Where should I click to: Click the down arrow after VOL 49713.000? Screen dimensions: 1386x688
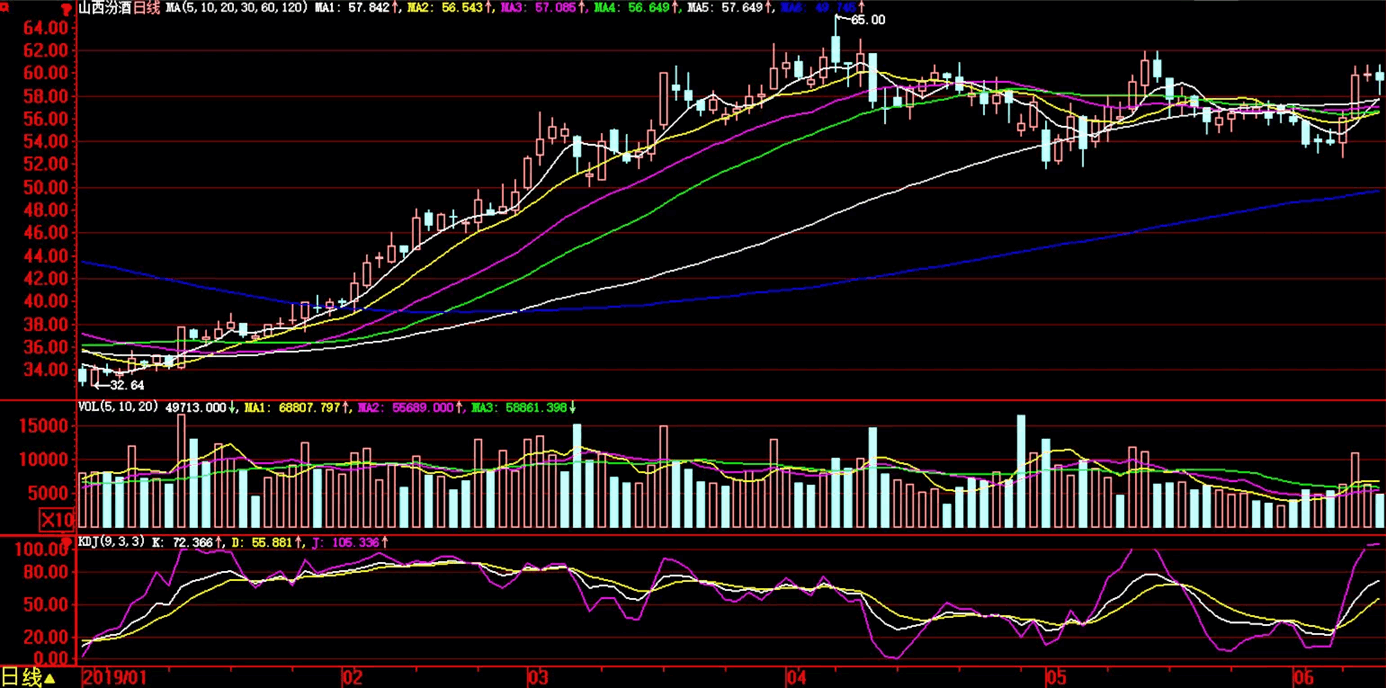(233, 407)
